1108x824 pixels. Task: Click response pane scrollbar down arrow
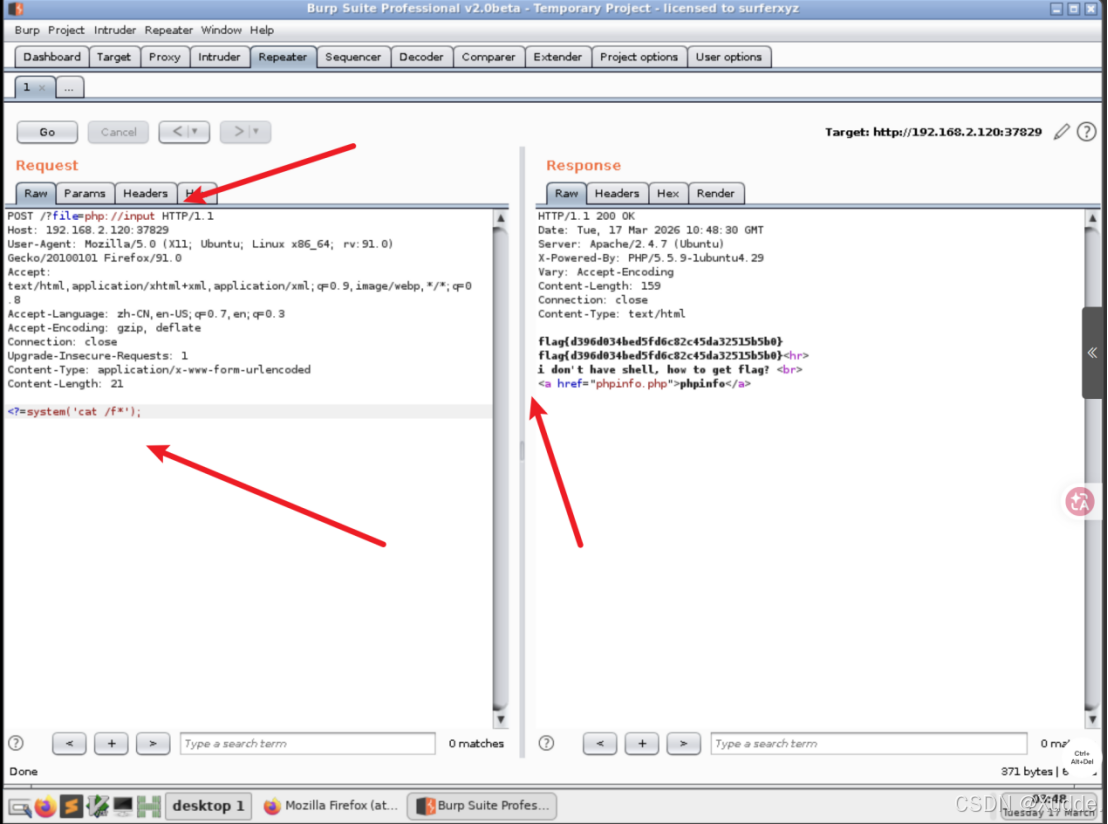pyautogui.click(x=1092, y=719)
